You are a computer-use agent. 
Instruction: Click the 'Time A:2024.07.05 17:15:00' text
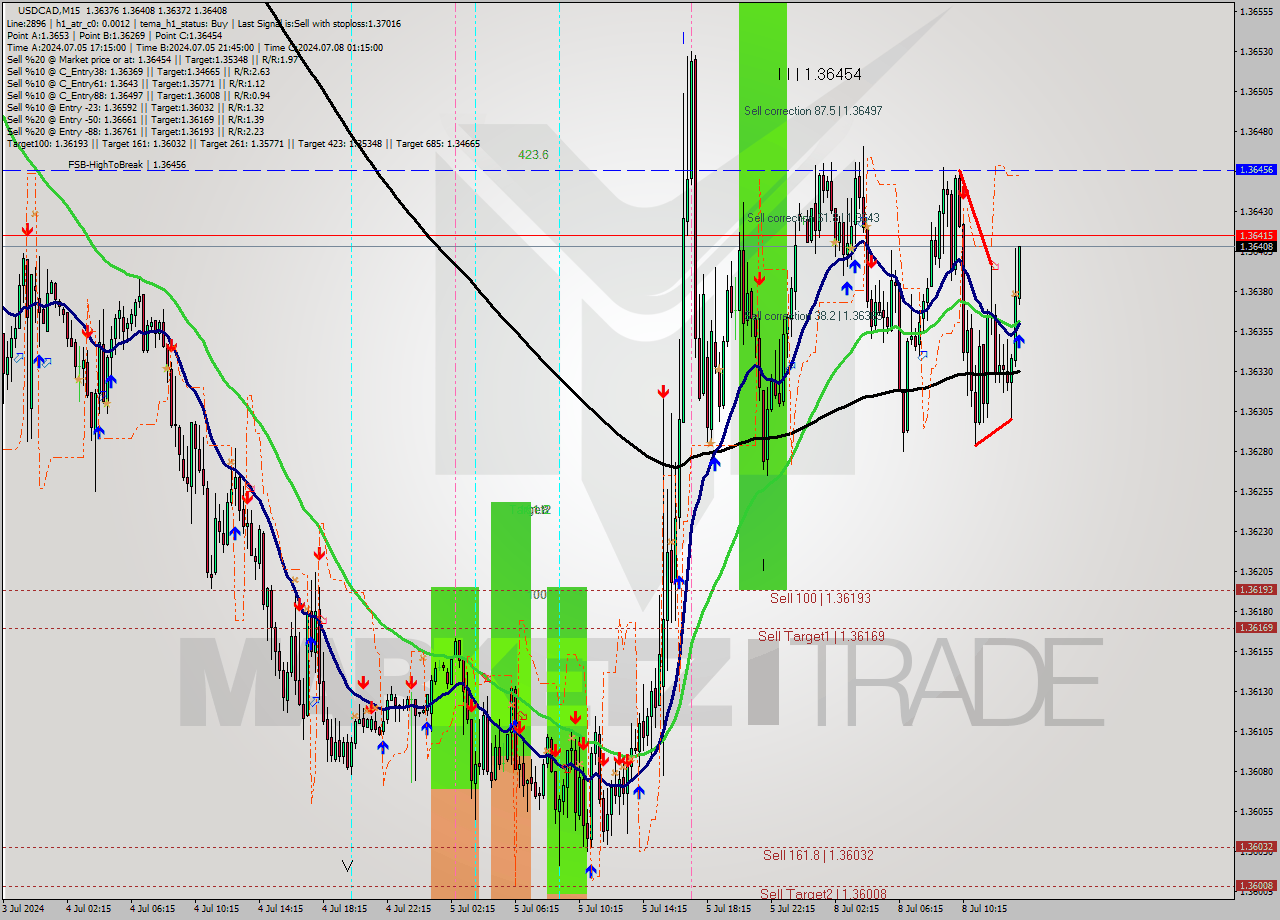tap(66, 47)
